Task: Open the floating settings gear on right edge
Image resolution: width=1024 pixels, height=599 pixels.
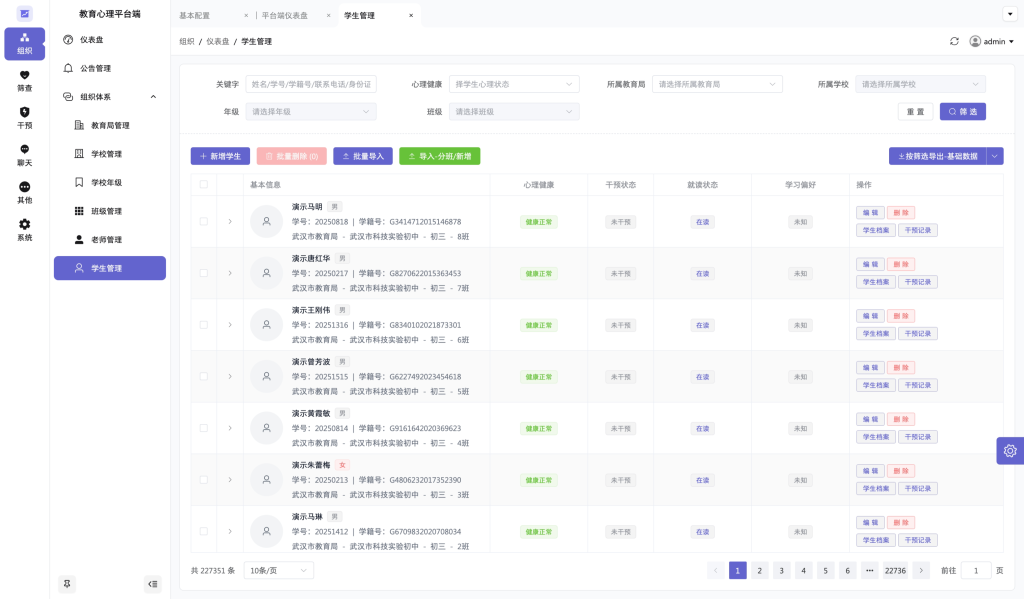Action: [x=1009, y=451]
